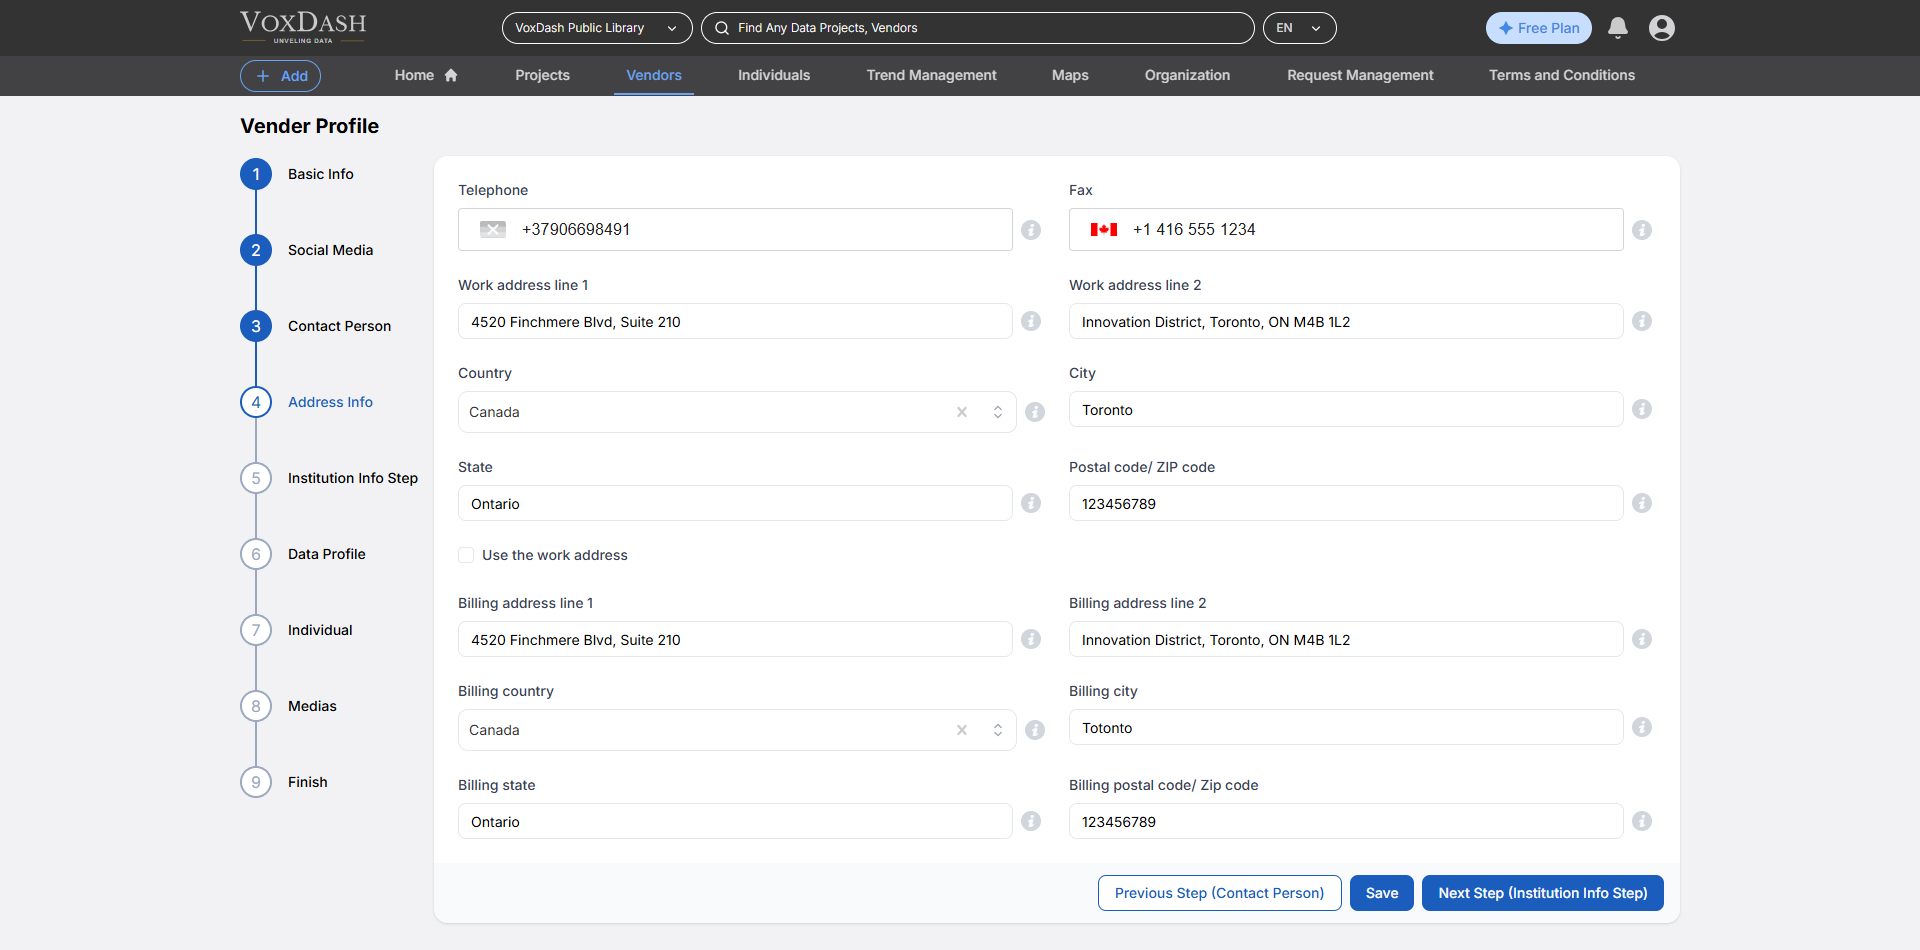1920x950 pixels.
Task: Show info for State field
Action: (1031, 503)
